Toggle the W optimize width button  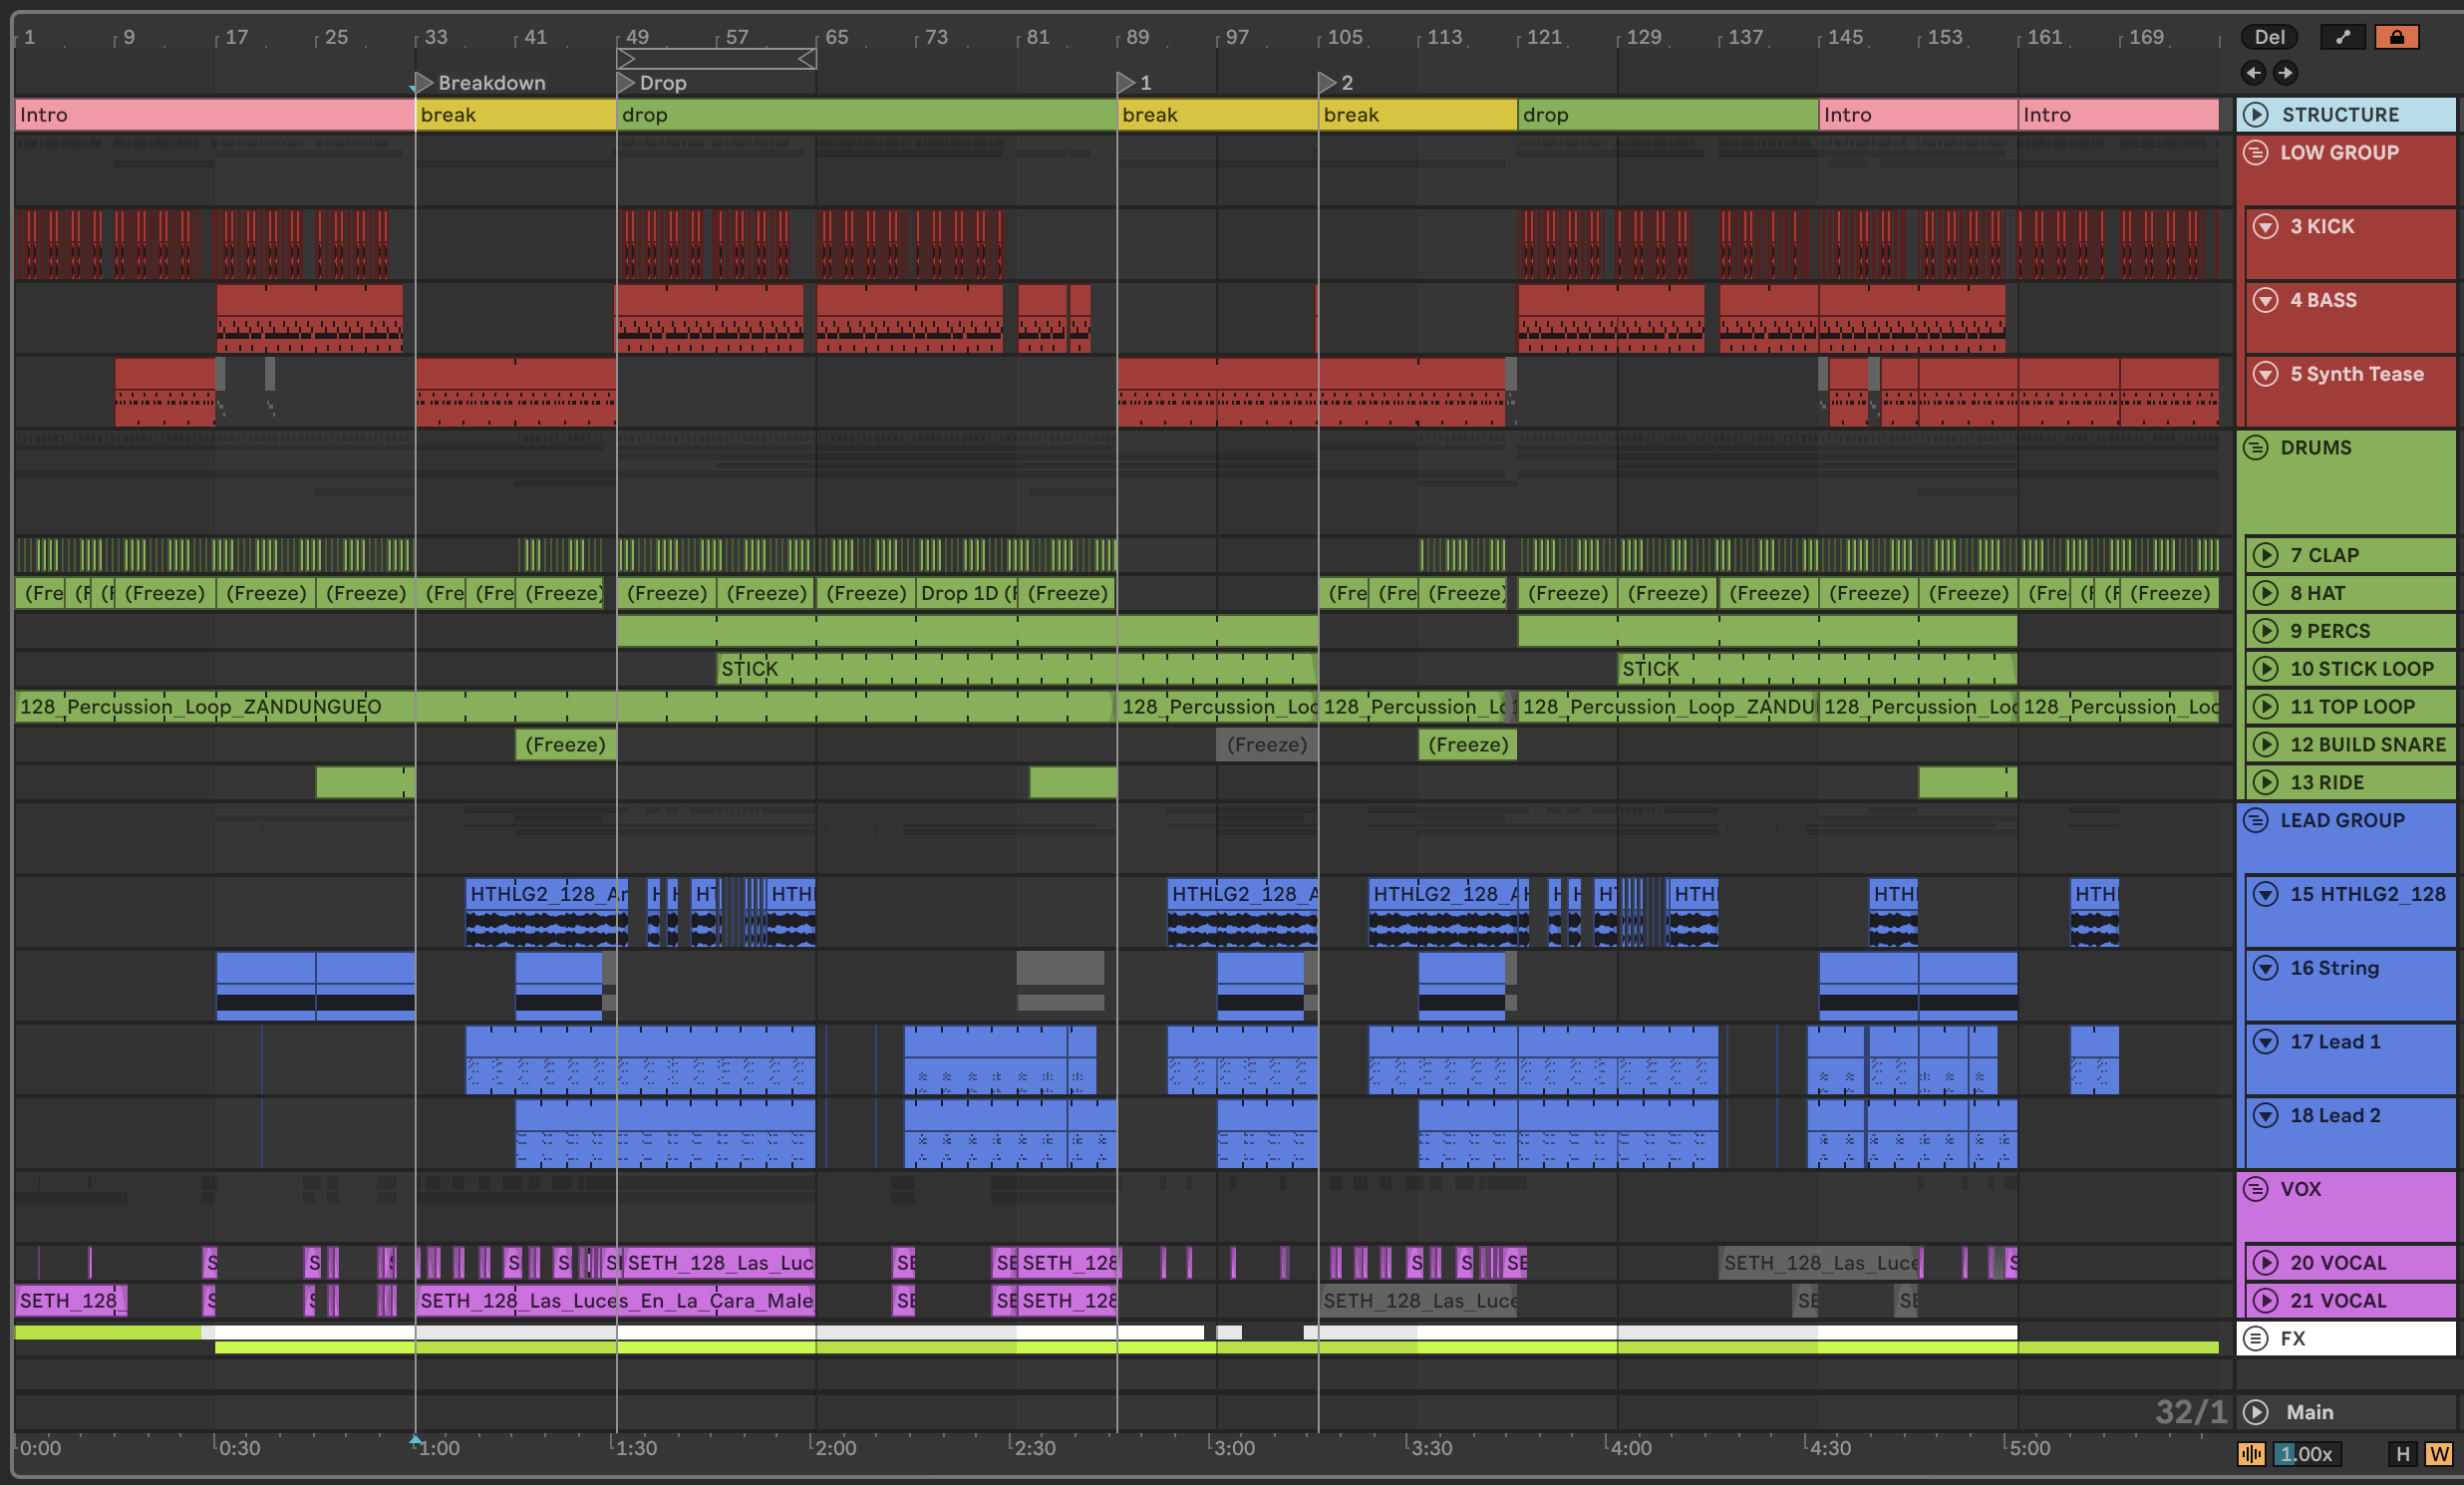2438,1453
